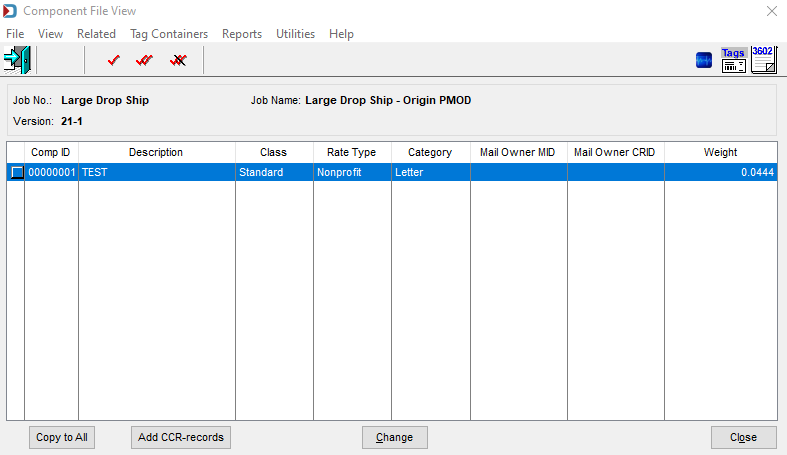Viewport: 787px width, 455px height.
Task: Click the crossed-out checkmarks unselect-all icon
Action: pos(178,61)
